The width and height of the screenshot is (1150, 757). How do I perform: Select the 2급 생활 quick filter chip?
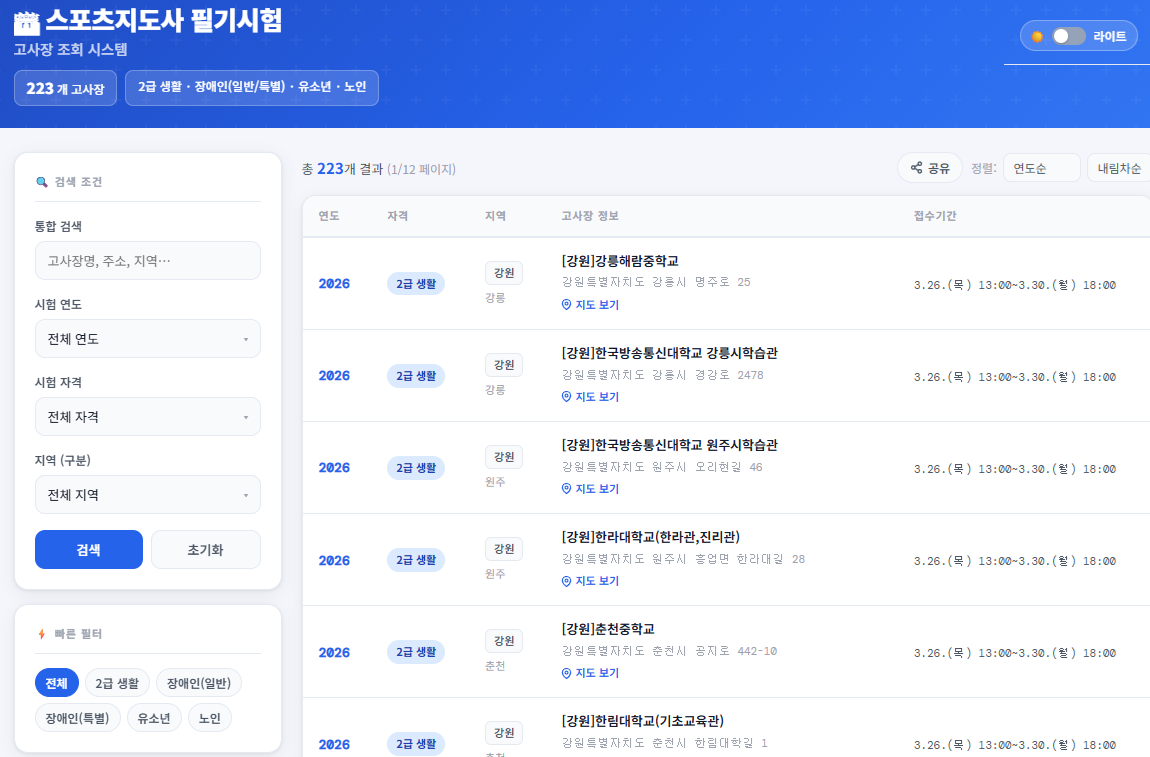point(117,683)
